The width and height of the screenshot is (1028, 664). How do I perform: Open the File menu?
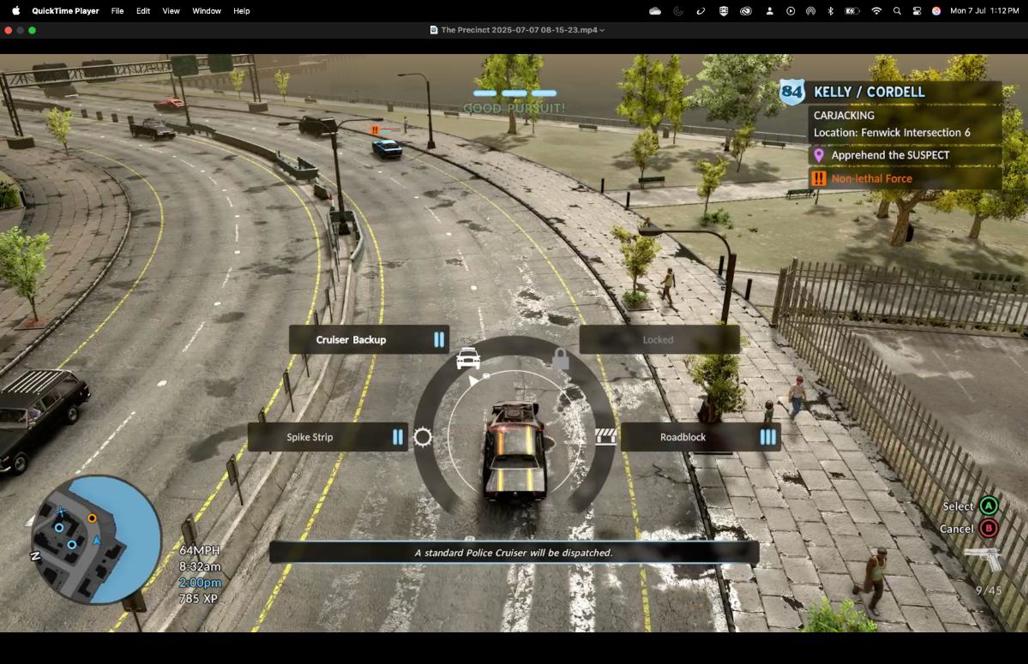coord(117,10)
